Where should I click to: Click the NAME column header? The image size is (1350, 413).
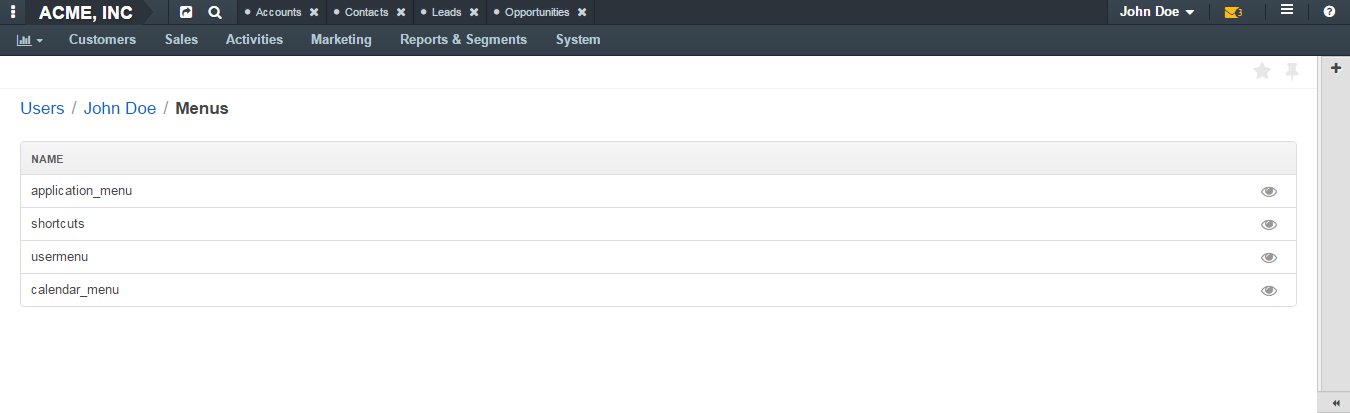pyautogui.click(x=47, y=159)
